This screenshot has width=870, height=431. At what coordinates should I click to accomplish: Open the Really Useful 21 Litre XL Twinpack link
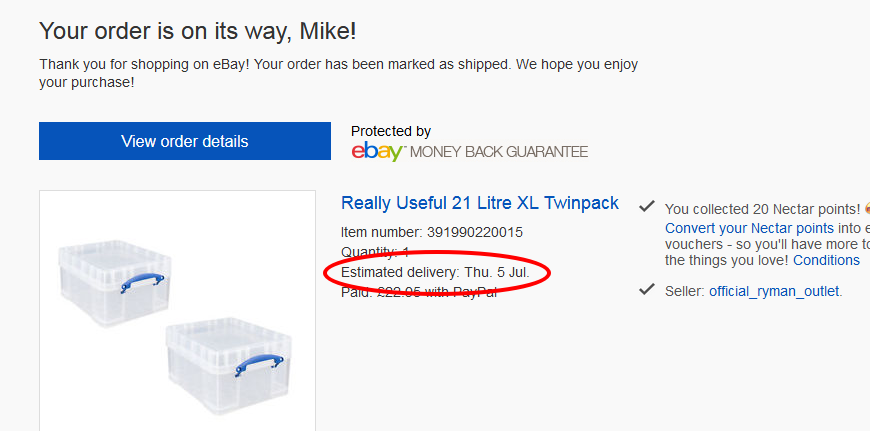point(479,203)
